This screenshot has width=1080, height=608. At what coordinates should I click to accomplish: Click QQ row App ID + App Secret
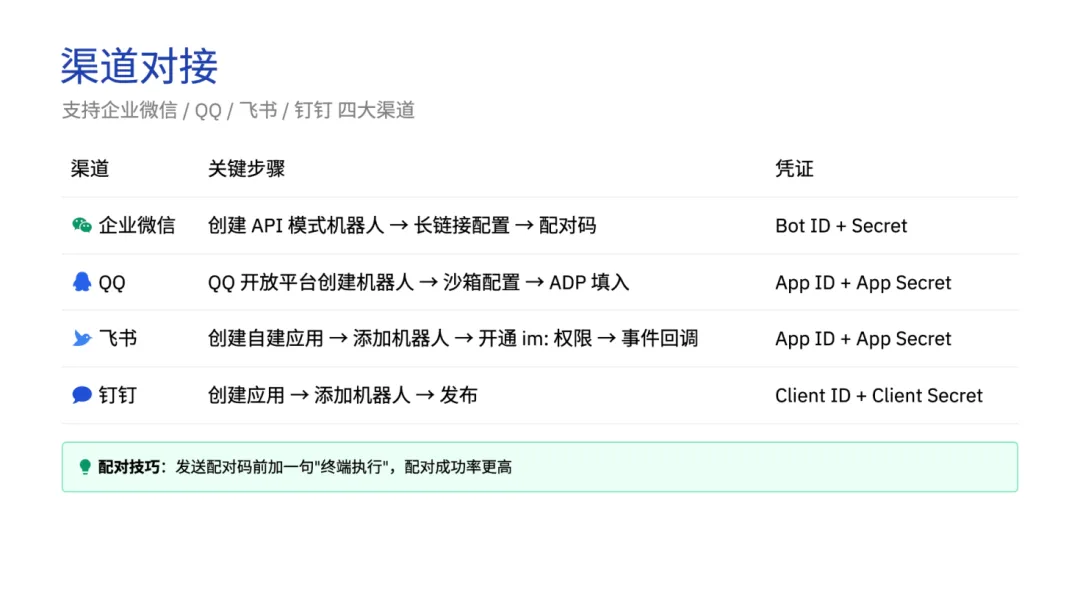tap(863, 282)
